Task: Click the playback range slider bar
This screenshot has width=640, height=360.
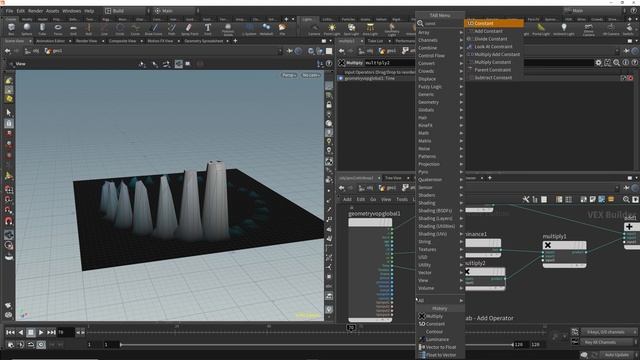Action: point(316,345)
